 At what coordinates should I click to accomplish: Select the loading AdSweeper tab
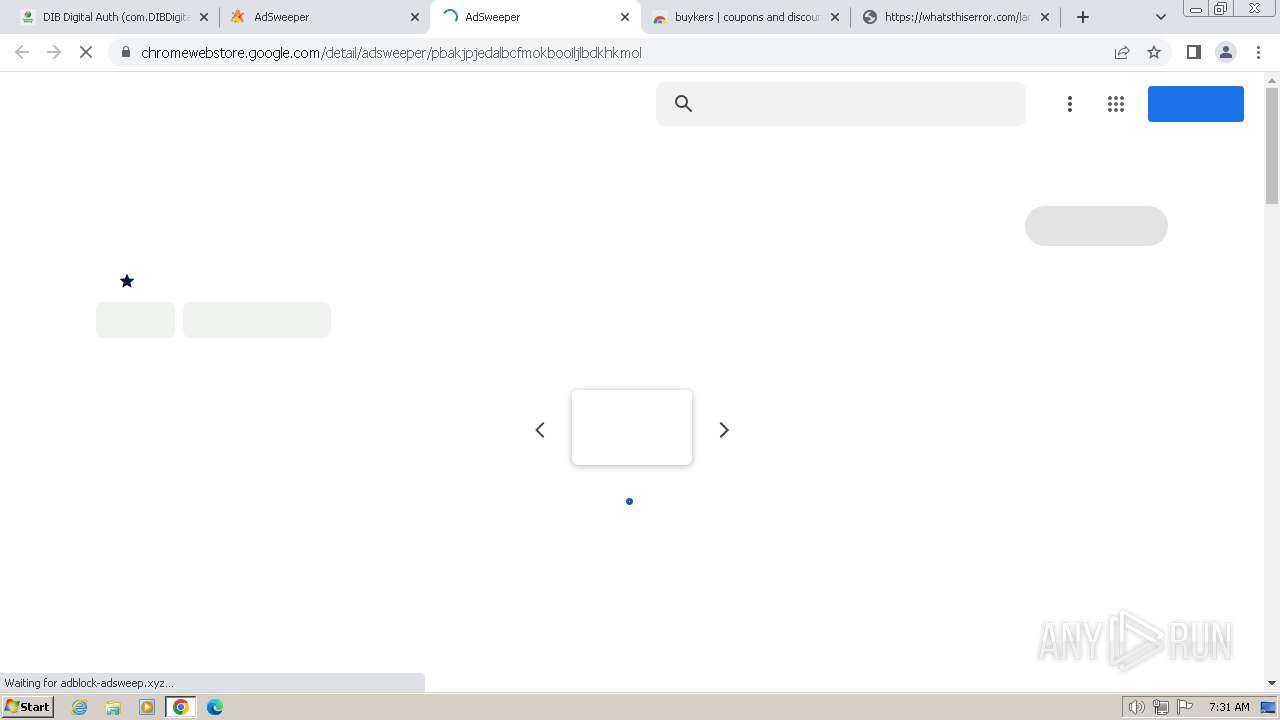(535, 17)
